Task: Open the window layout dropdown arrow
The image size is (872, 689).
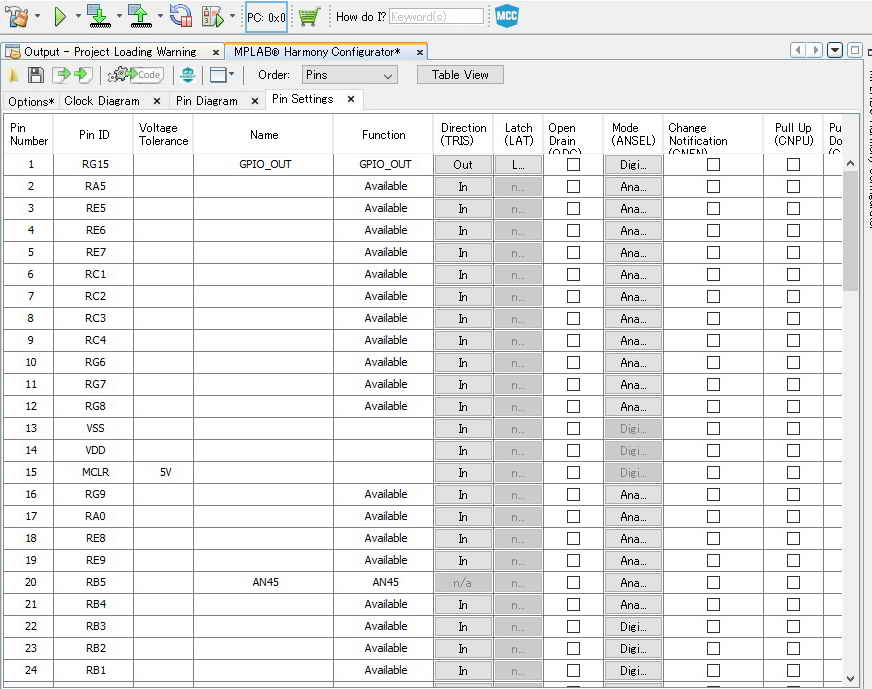Action: point(231,74)
